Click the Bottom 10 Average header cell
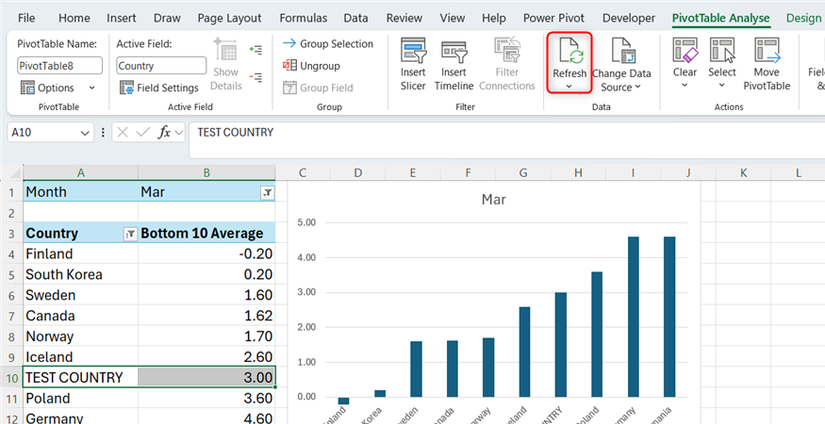The height and width of the screenshot is (424, 825). (207, 234)
